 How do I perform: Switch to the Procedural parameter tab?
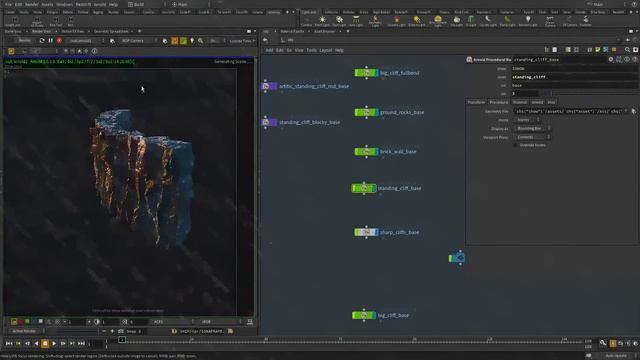tap(499, 102)
